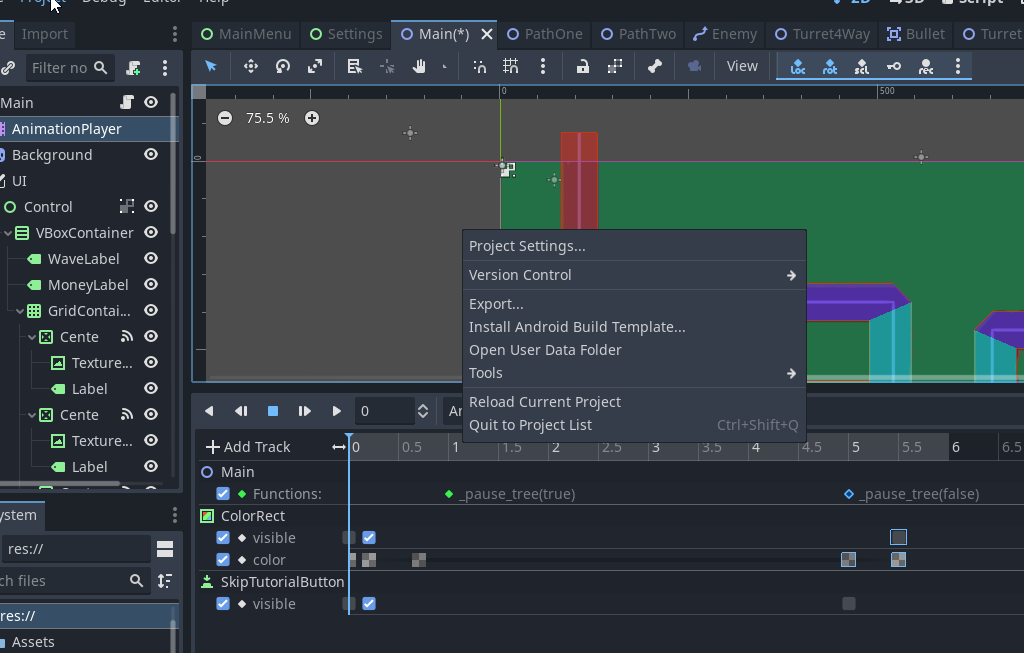Collapse second CenterContainer tree node

click(x=32, y=415)
